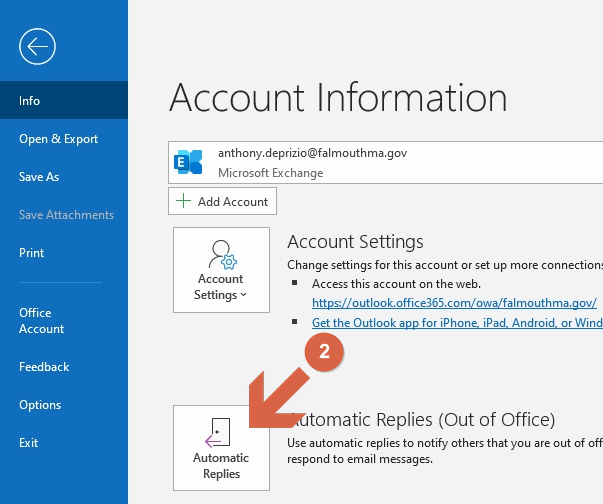
Task: Expand the Account Settings dropdown button
Action: (221, 269)
